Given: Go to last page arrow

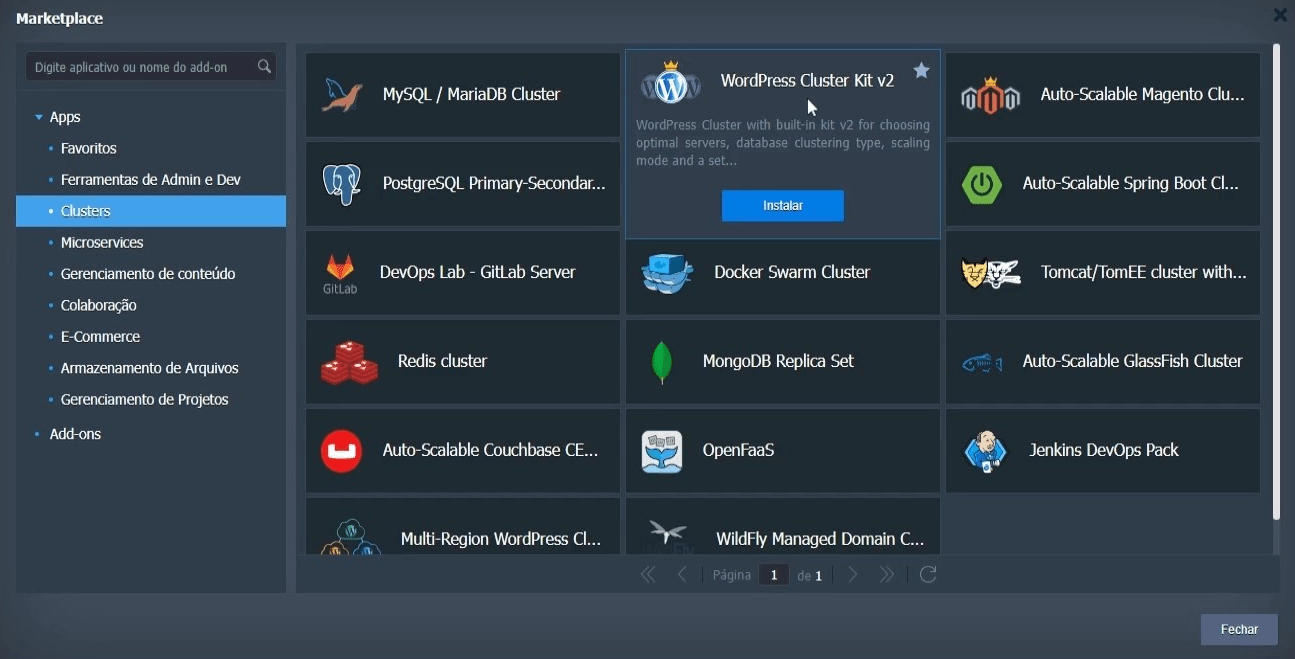Looking at the screenshot, I should [887, 575].
